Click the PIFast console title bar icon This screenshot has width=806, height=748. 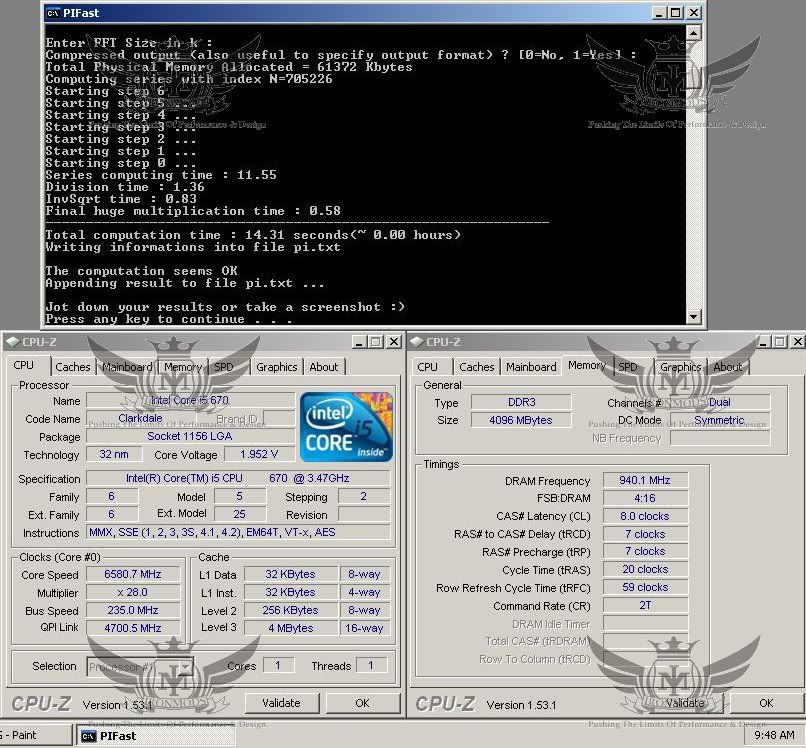tap(52, 13)
